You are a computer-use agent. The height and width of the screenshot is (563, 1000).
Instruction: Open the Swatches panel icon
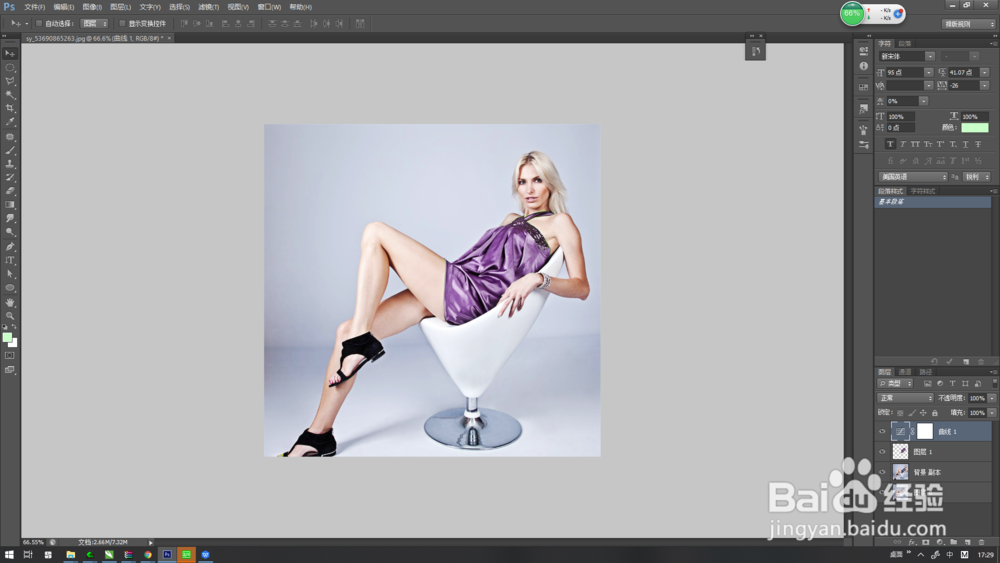point(864,87)
